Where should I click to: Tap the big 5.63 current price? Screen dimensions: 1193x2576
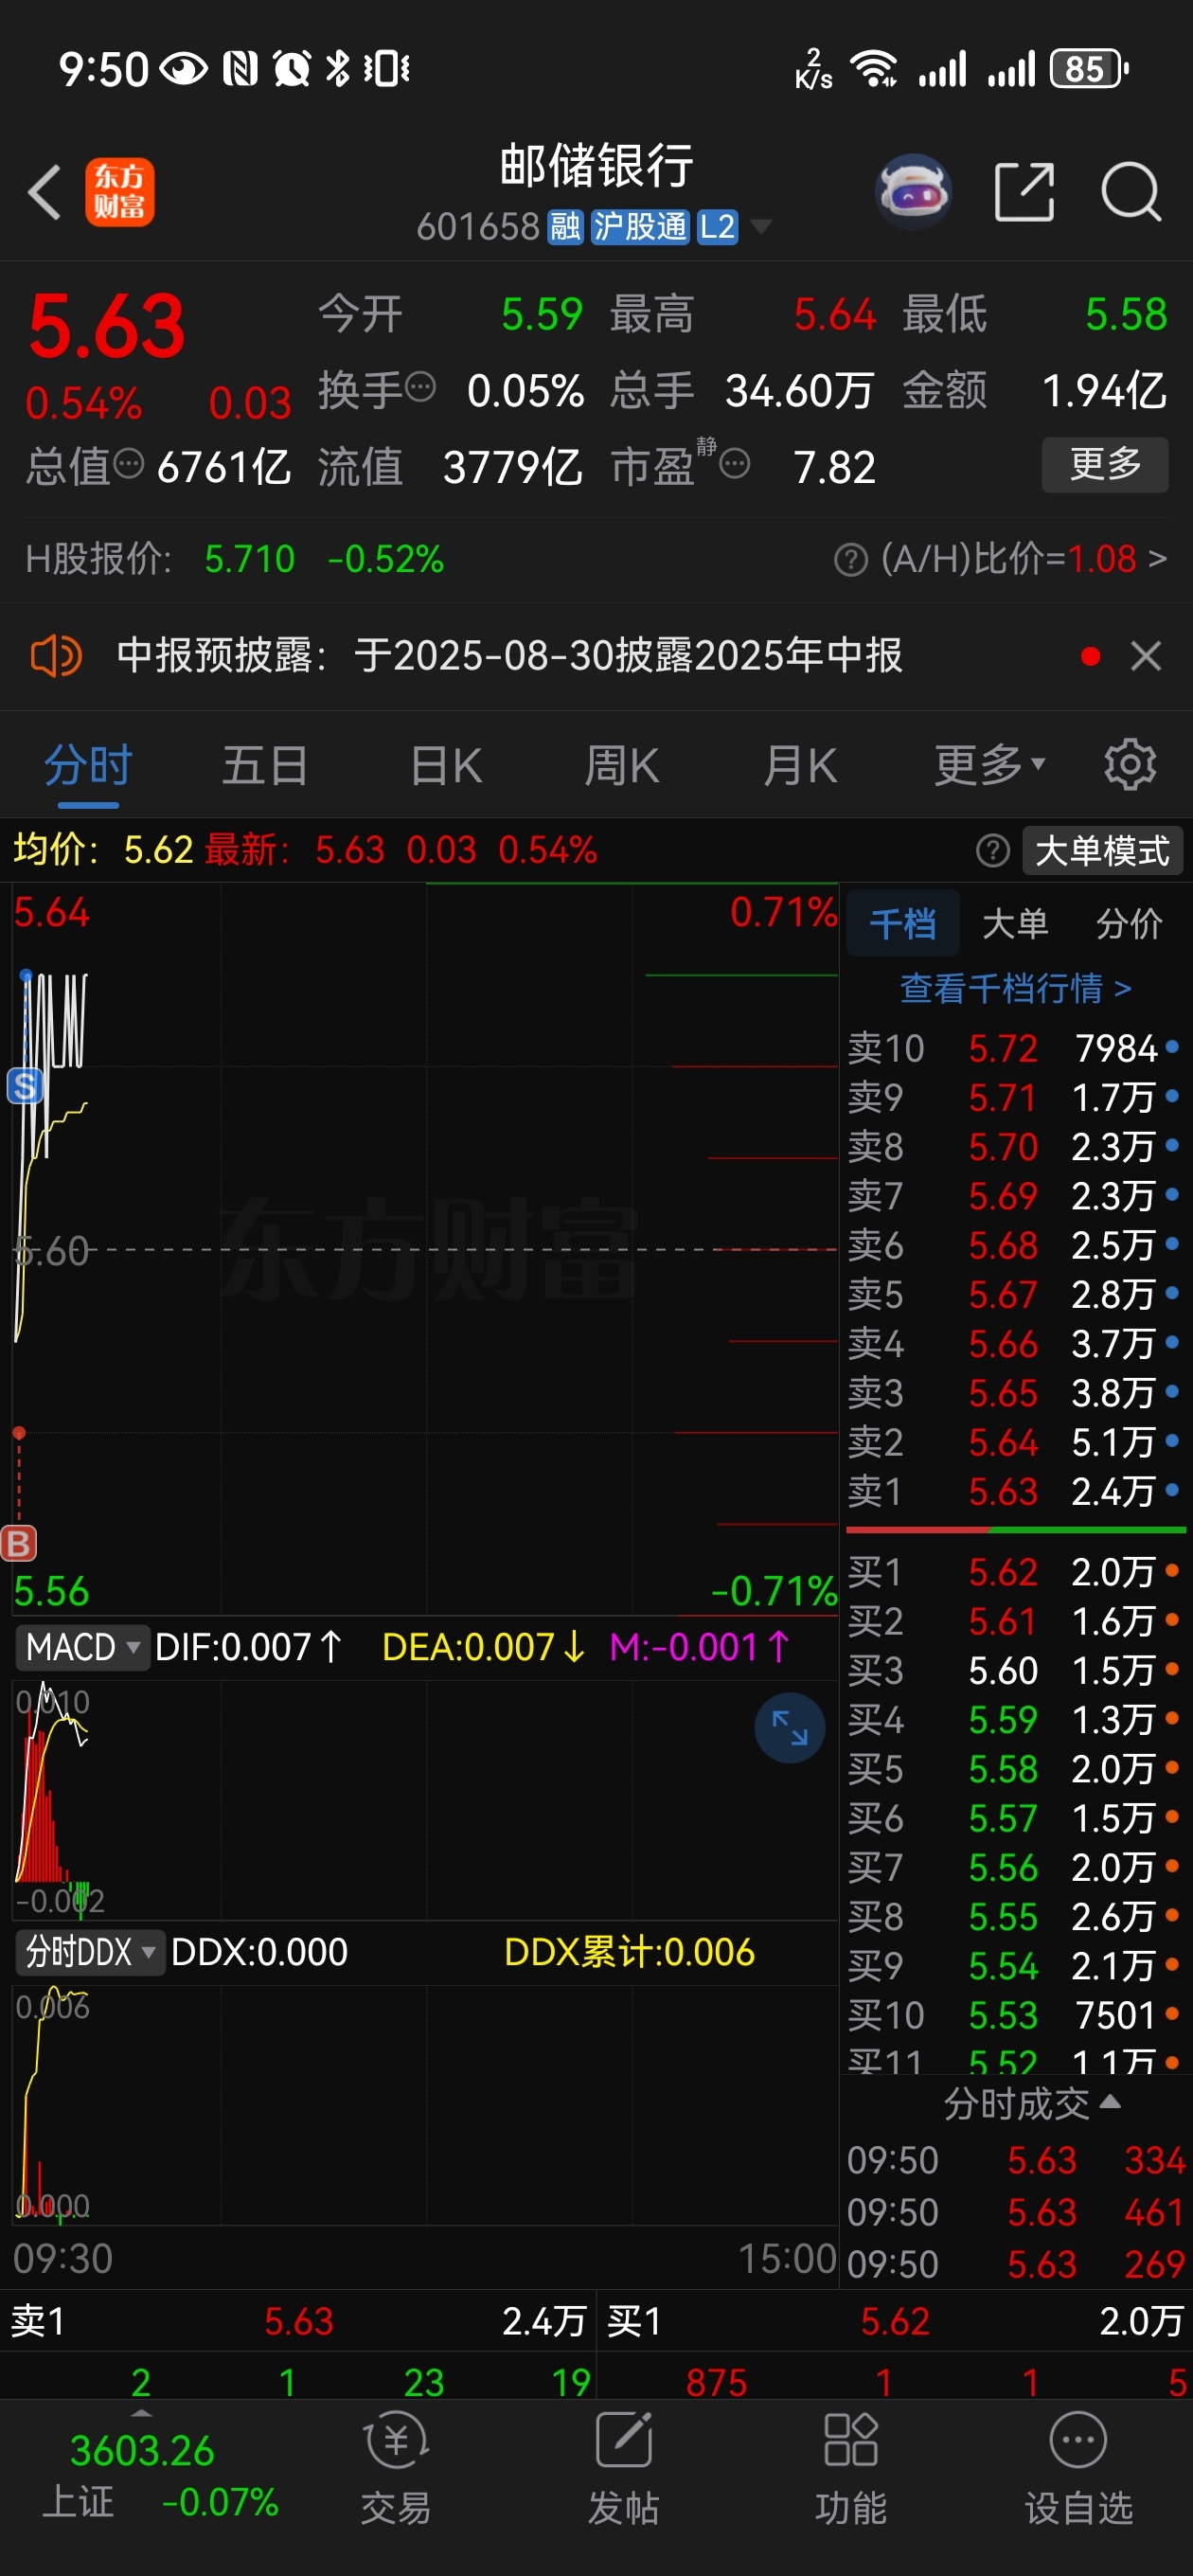tap(107, 326)
